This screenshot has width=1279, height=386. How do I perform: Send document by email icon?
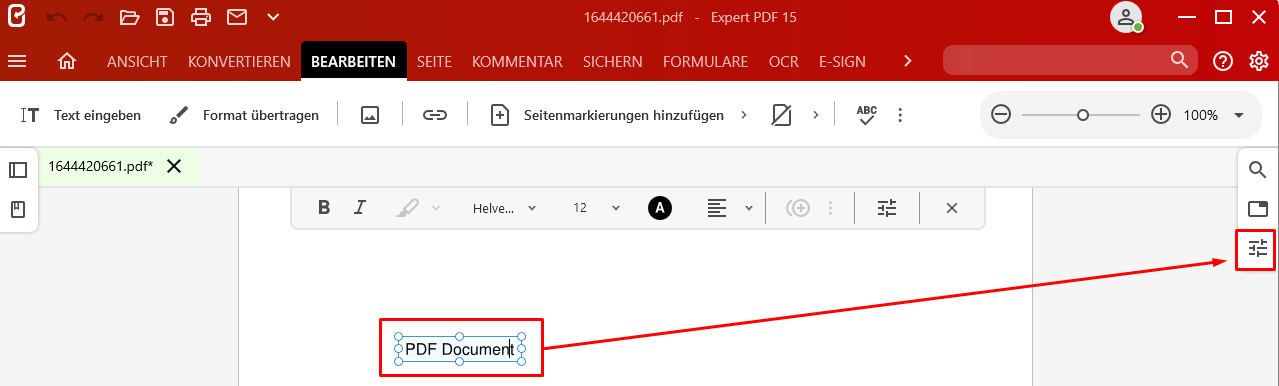[236, 17]
